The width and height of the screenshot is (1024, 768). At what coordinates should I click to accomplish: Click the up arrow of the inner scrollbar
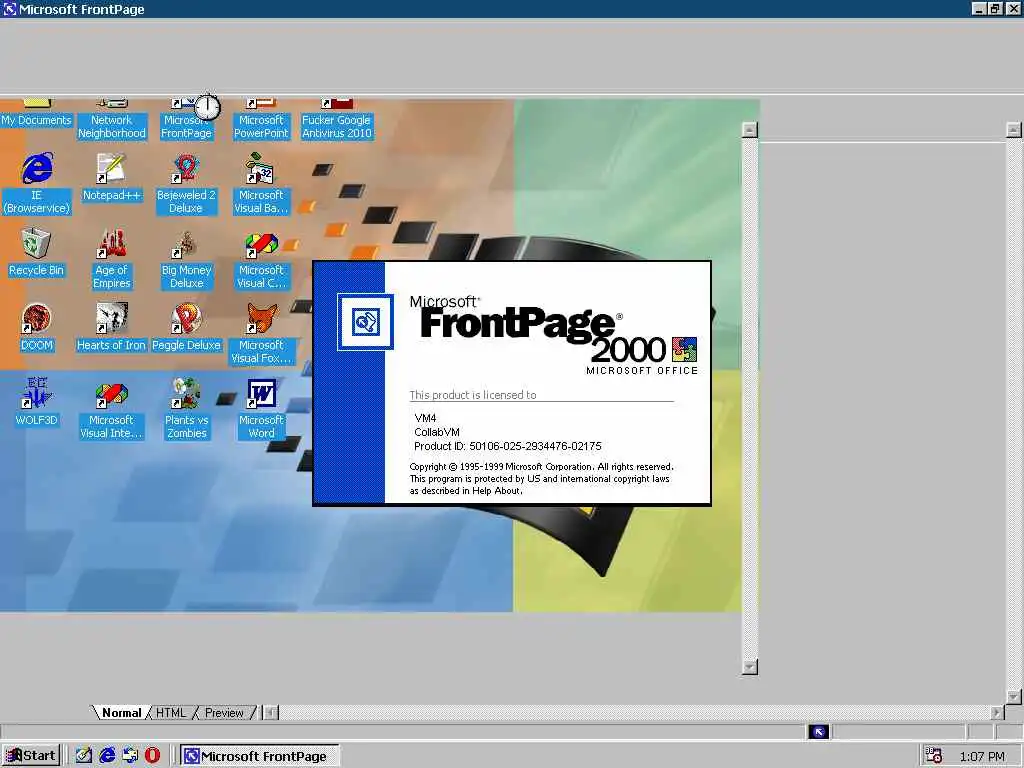[750, 129]
